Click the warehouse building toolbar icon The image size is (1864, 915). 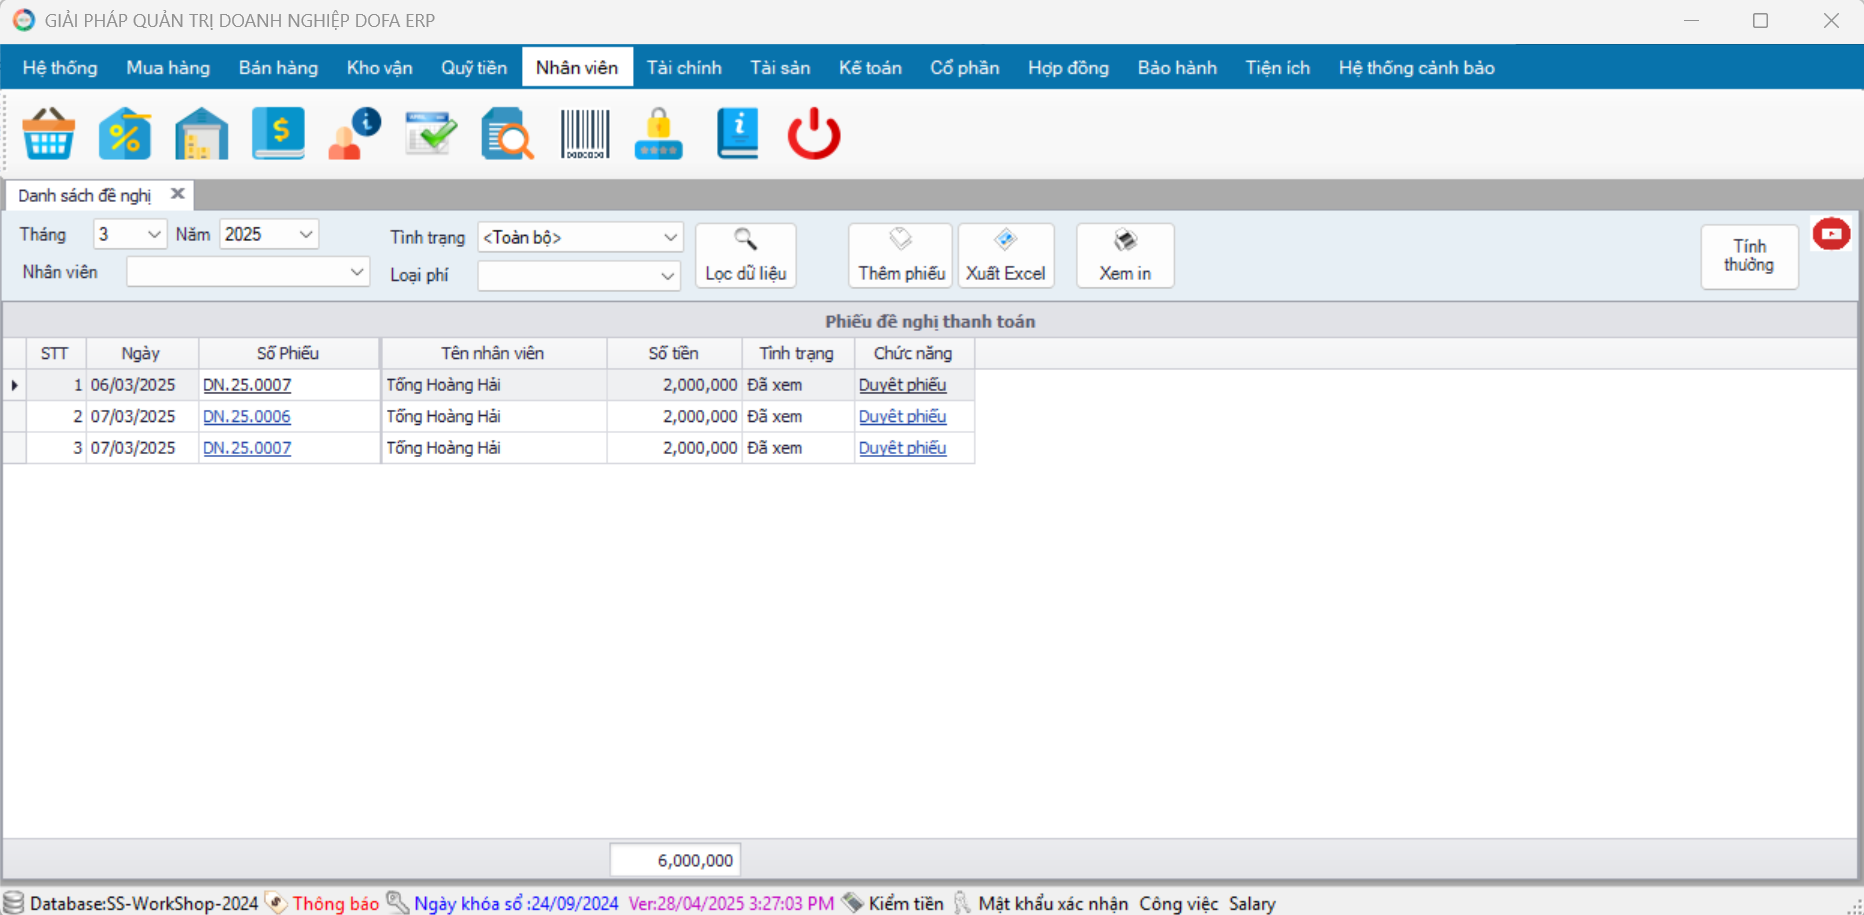201,134
